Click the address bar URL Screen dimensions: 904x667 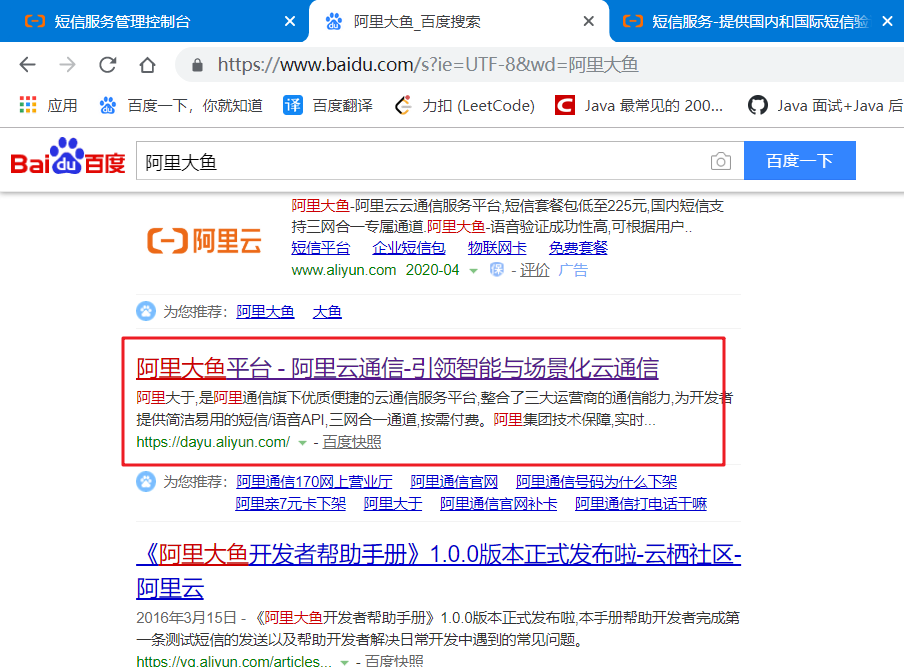pyautogui.click(x=428, y=65)
